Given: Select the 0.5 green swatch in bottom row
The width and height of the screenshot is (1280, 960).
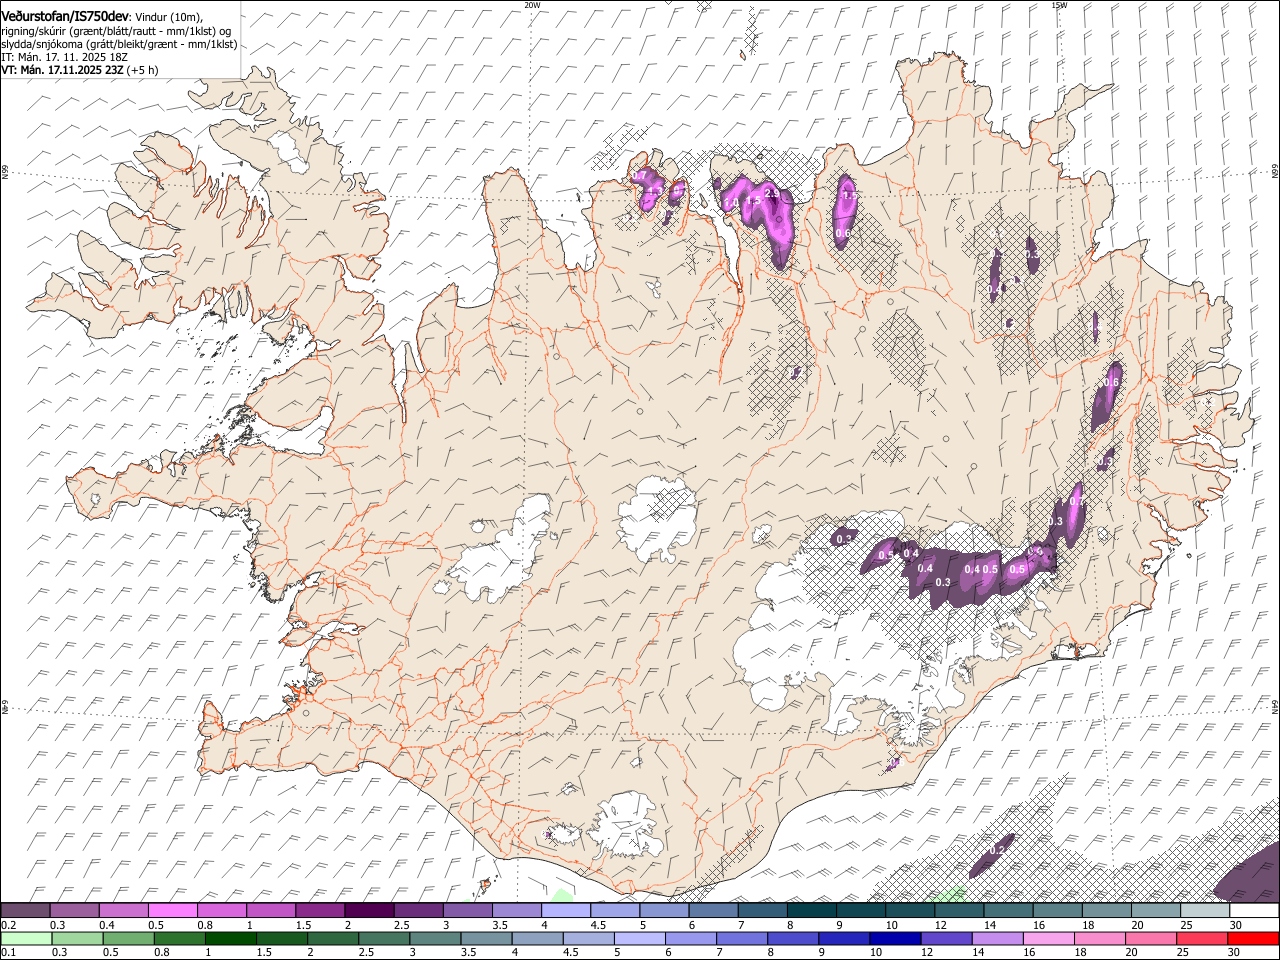Looking at the screenshot, I should point(128,939).
